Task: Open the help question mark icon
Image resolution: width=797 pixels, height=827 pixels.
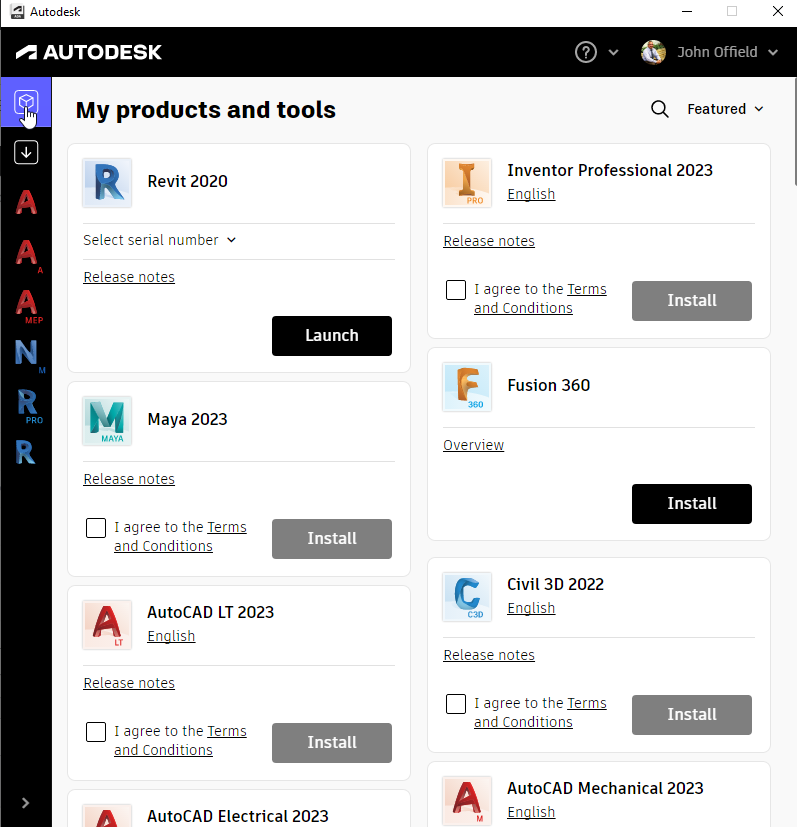Action: [585, 52]
